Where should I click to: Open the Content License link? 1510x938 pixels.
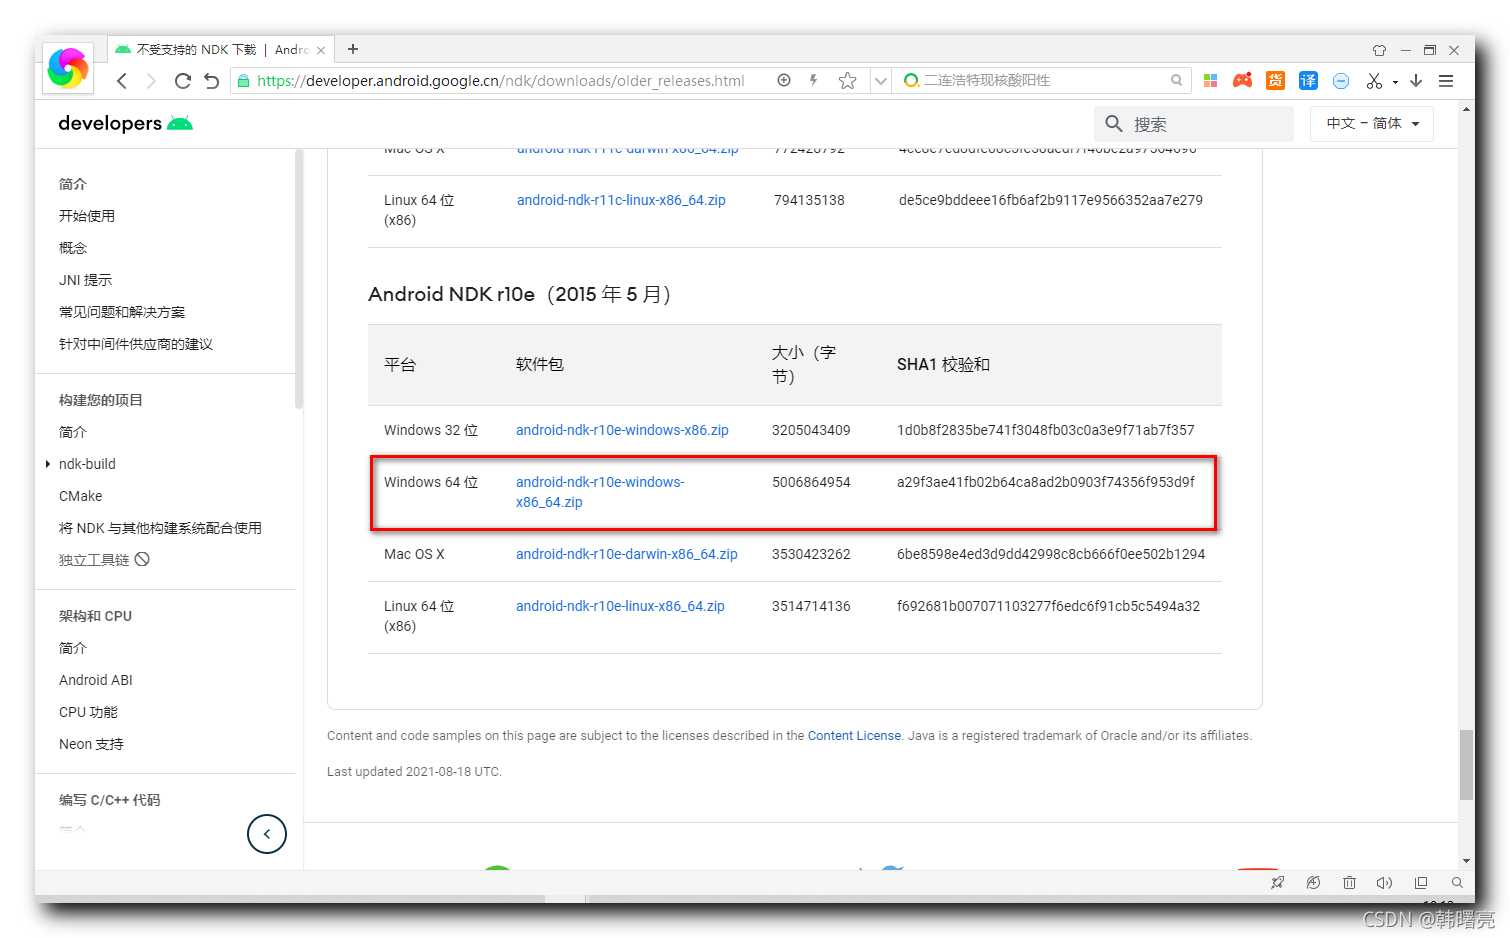pyautogui.click(x=854, y=736)
